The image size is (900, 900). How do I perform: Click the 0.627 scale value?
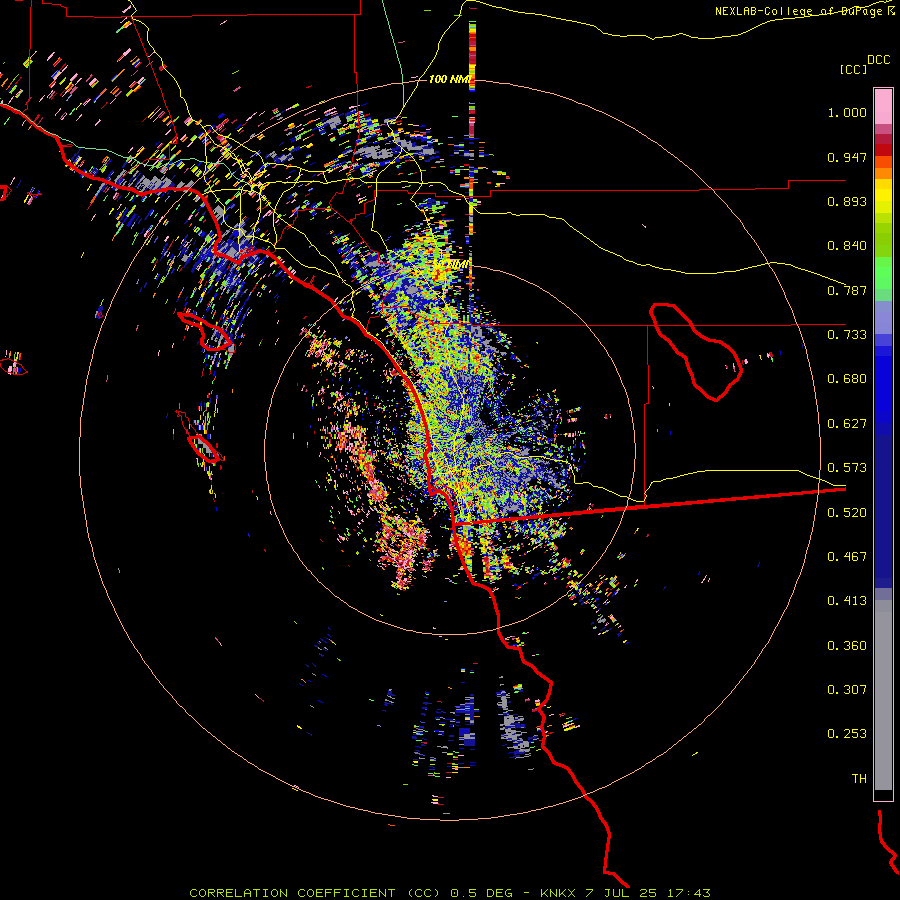[847, 424]
